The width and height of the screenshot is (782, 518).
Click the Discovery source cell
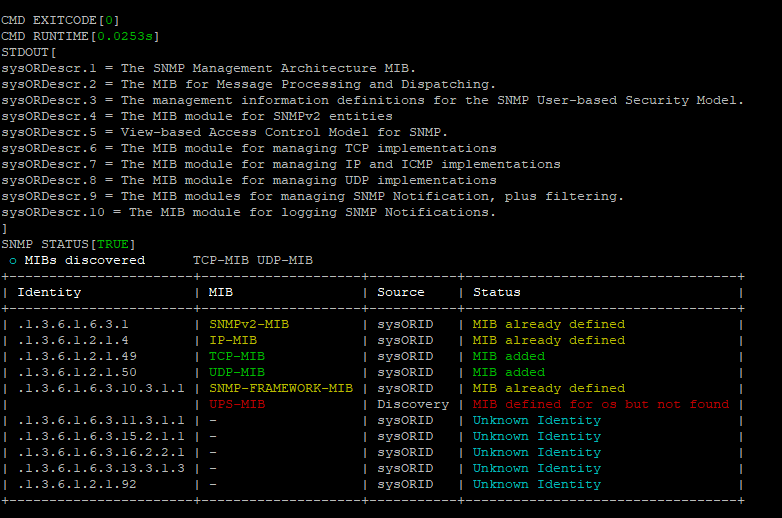(x=412, y=404)
